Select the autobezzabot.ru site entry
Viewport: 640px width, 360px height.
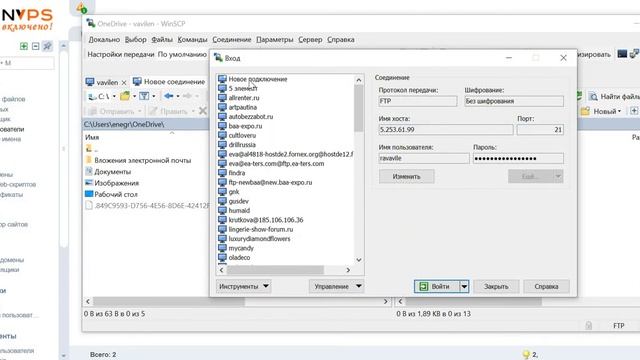[x=251, y=117]
